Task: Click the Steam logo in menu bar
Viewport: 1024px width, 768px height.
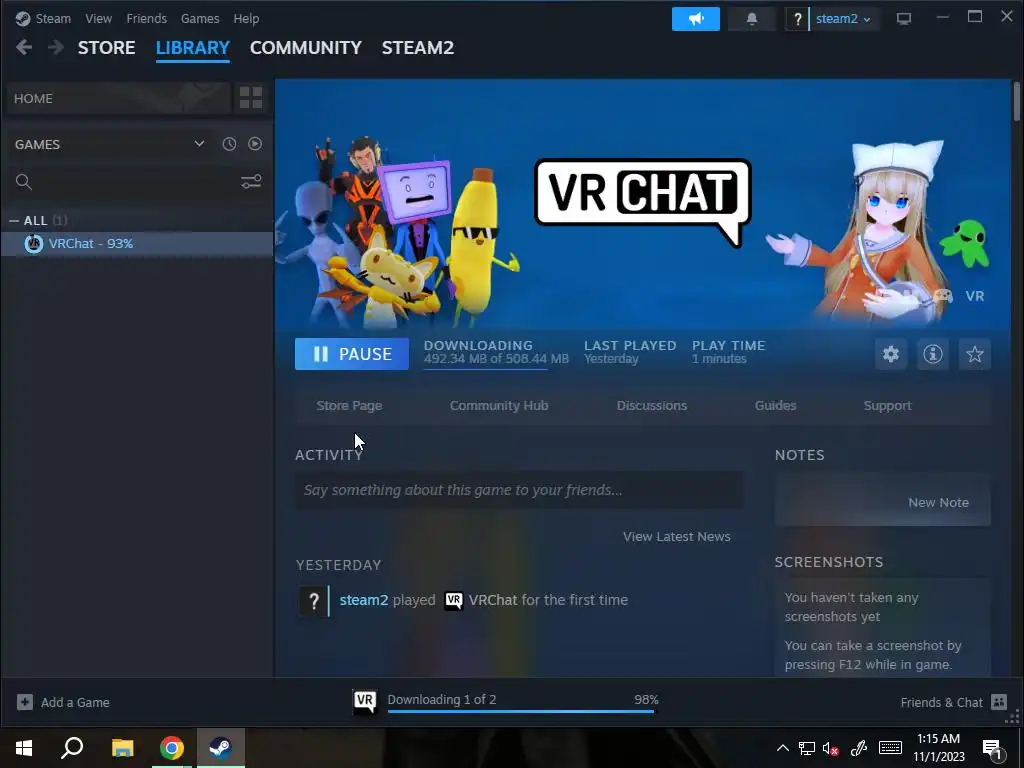Action: [23, 18]
